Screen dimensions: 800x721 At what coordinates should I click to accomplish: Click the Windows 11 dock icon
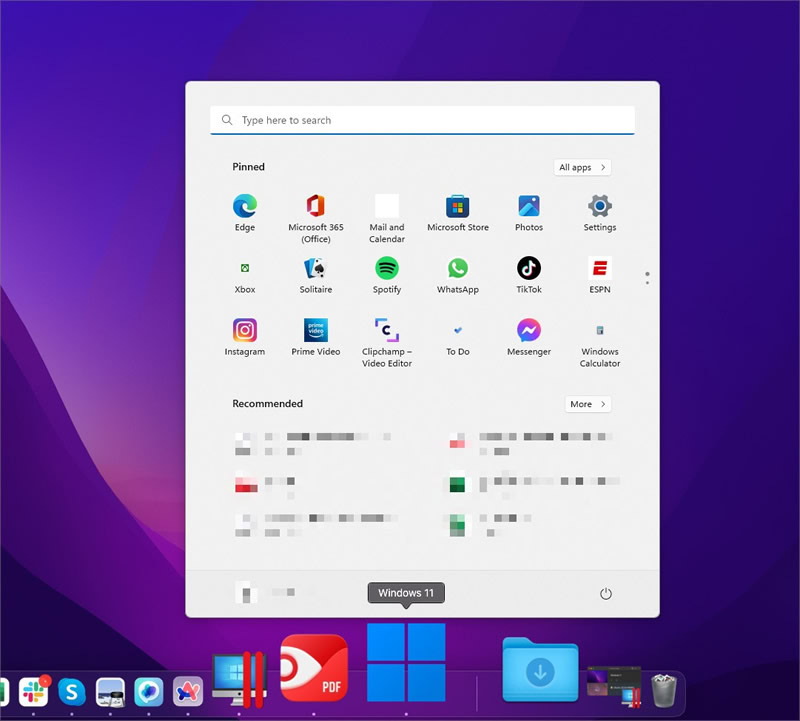point(406,662)
